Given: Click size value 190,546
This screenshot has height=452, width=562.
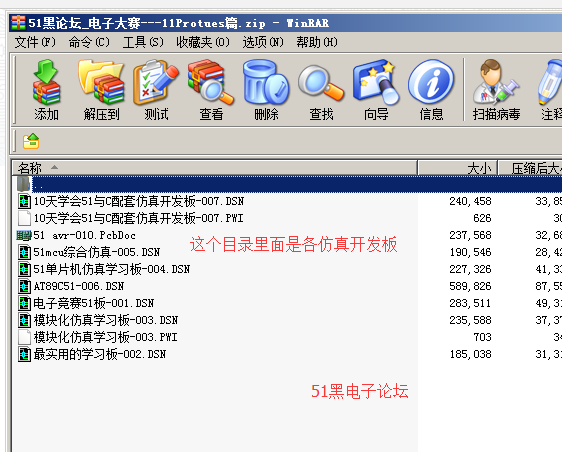Looking at the screenshot, I should point(470,252).
